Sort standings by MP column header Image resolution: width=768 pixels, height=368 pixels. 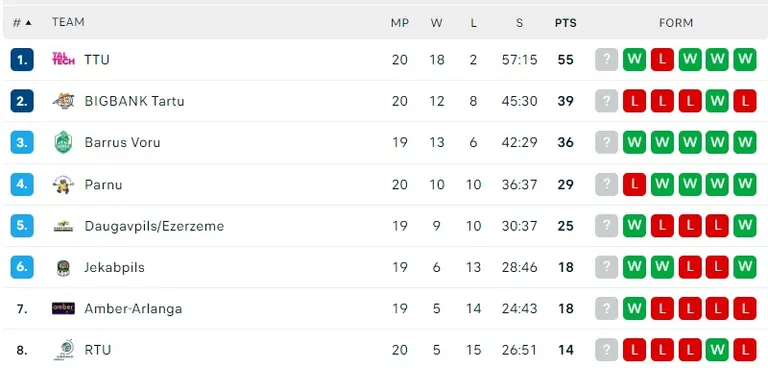coord(400,23)
